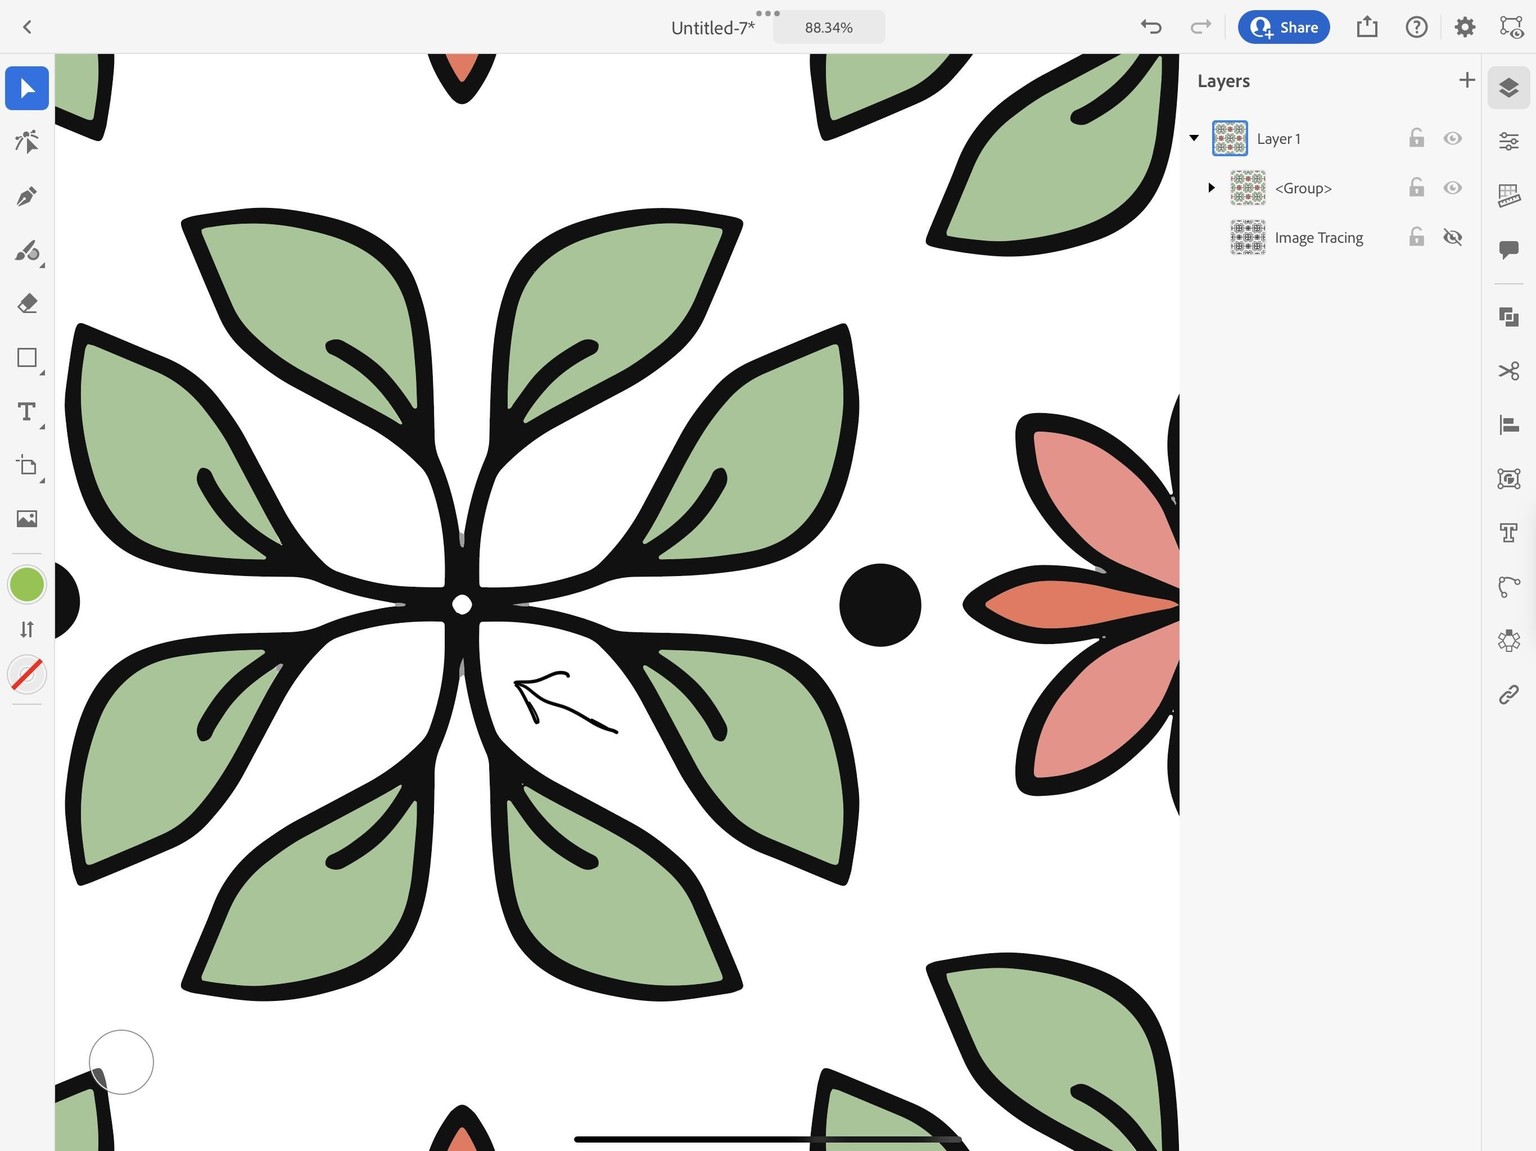Select the Rectangle shape tool

pos(27,358)
